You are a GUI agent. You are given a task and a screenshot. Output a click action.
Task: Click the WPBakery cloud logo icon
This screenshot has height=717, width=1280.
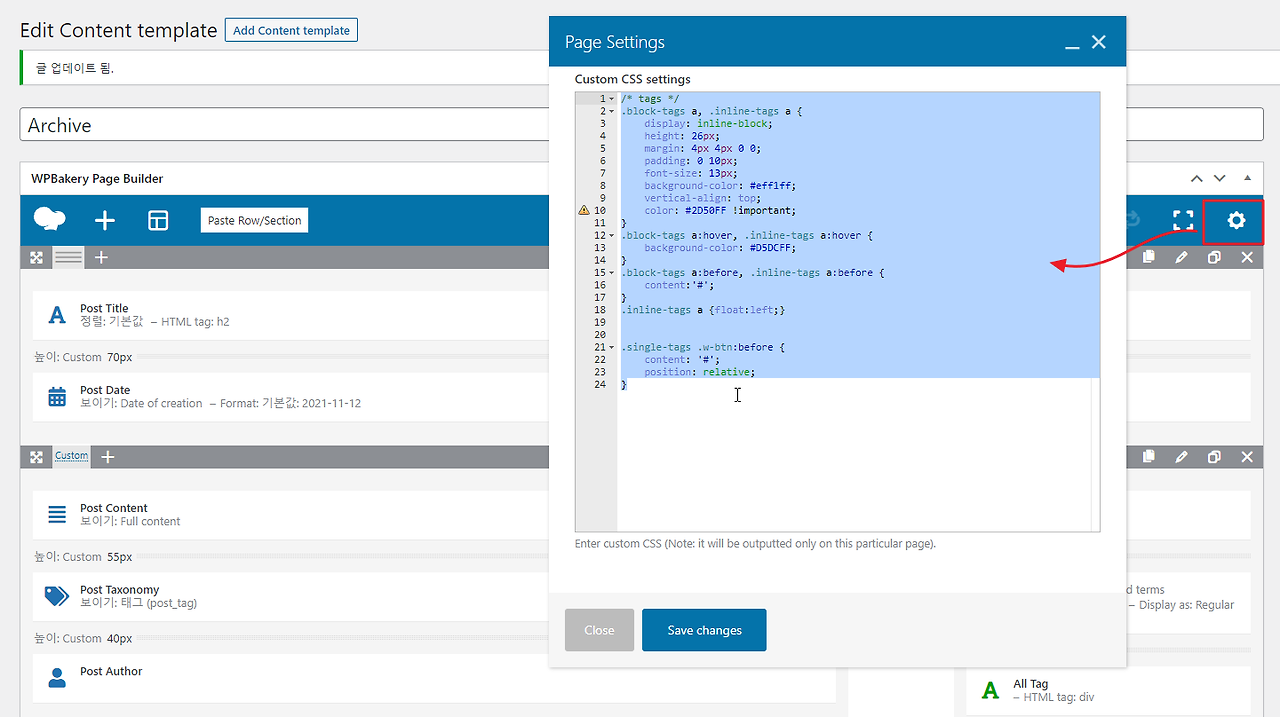point(49,220)
